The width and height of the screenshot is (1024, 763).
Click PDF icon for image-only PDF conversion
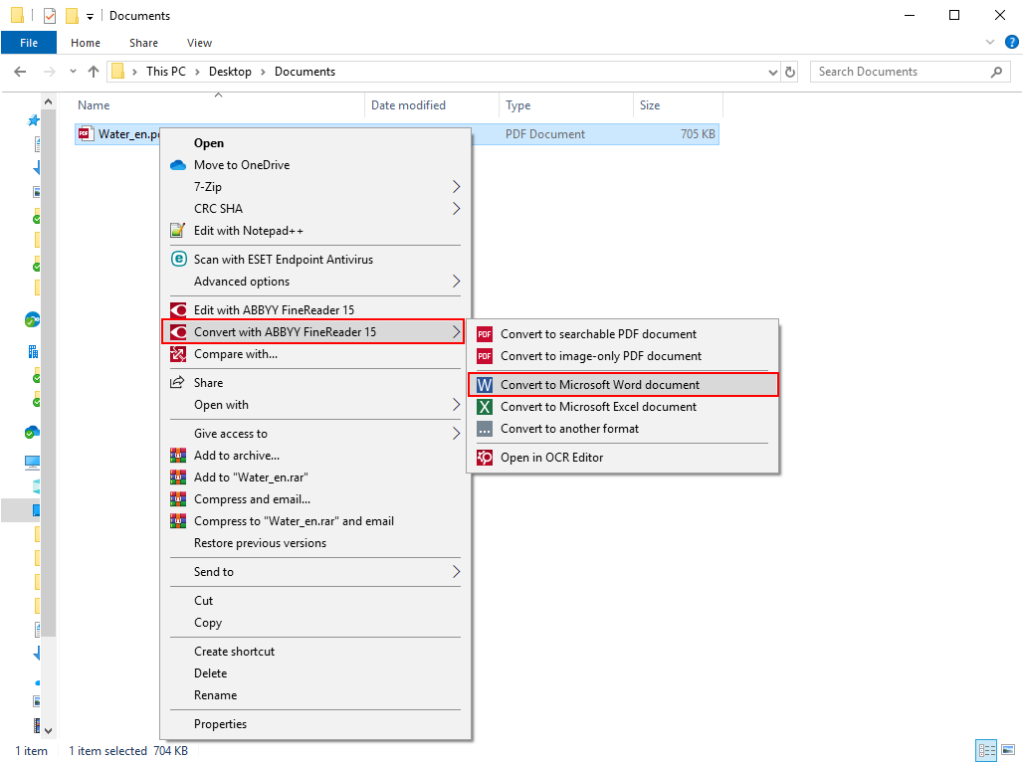(x=485, y=356)
